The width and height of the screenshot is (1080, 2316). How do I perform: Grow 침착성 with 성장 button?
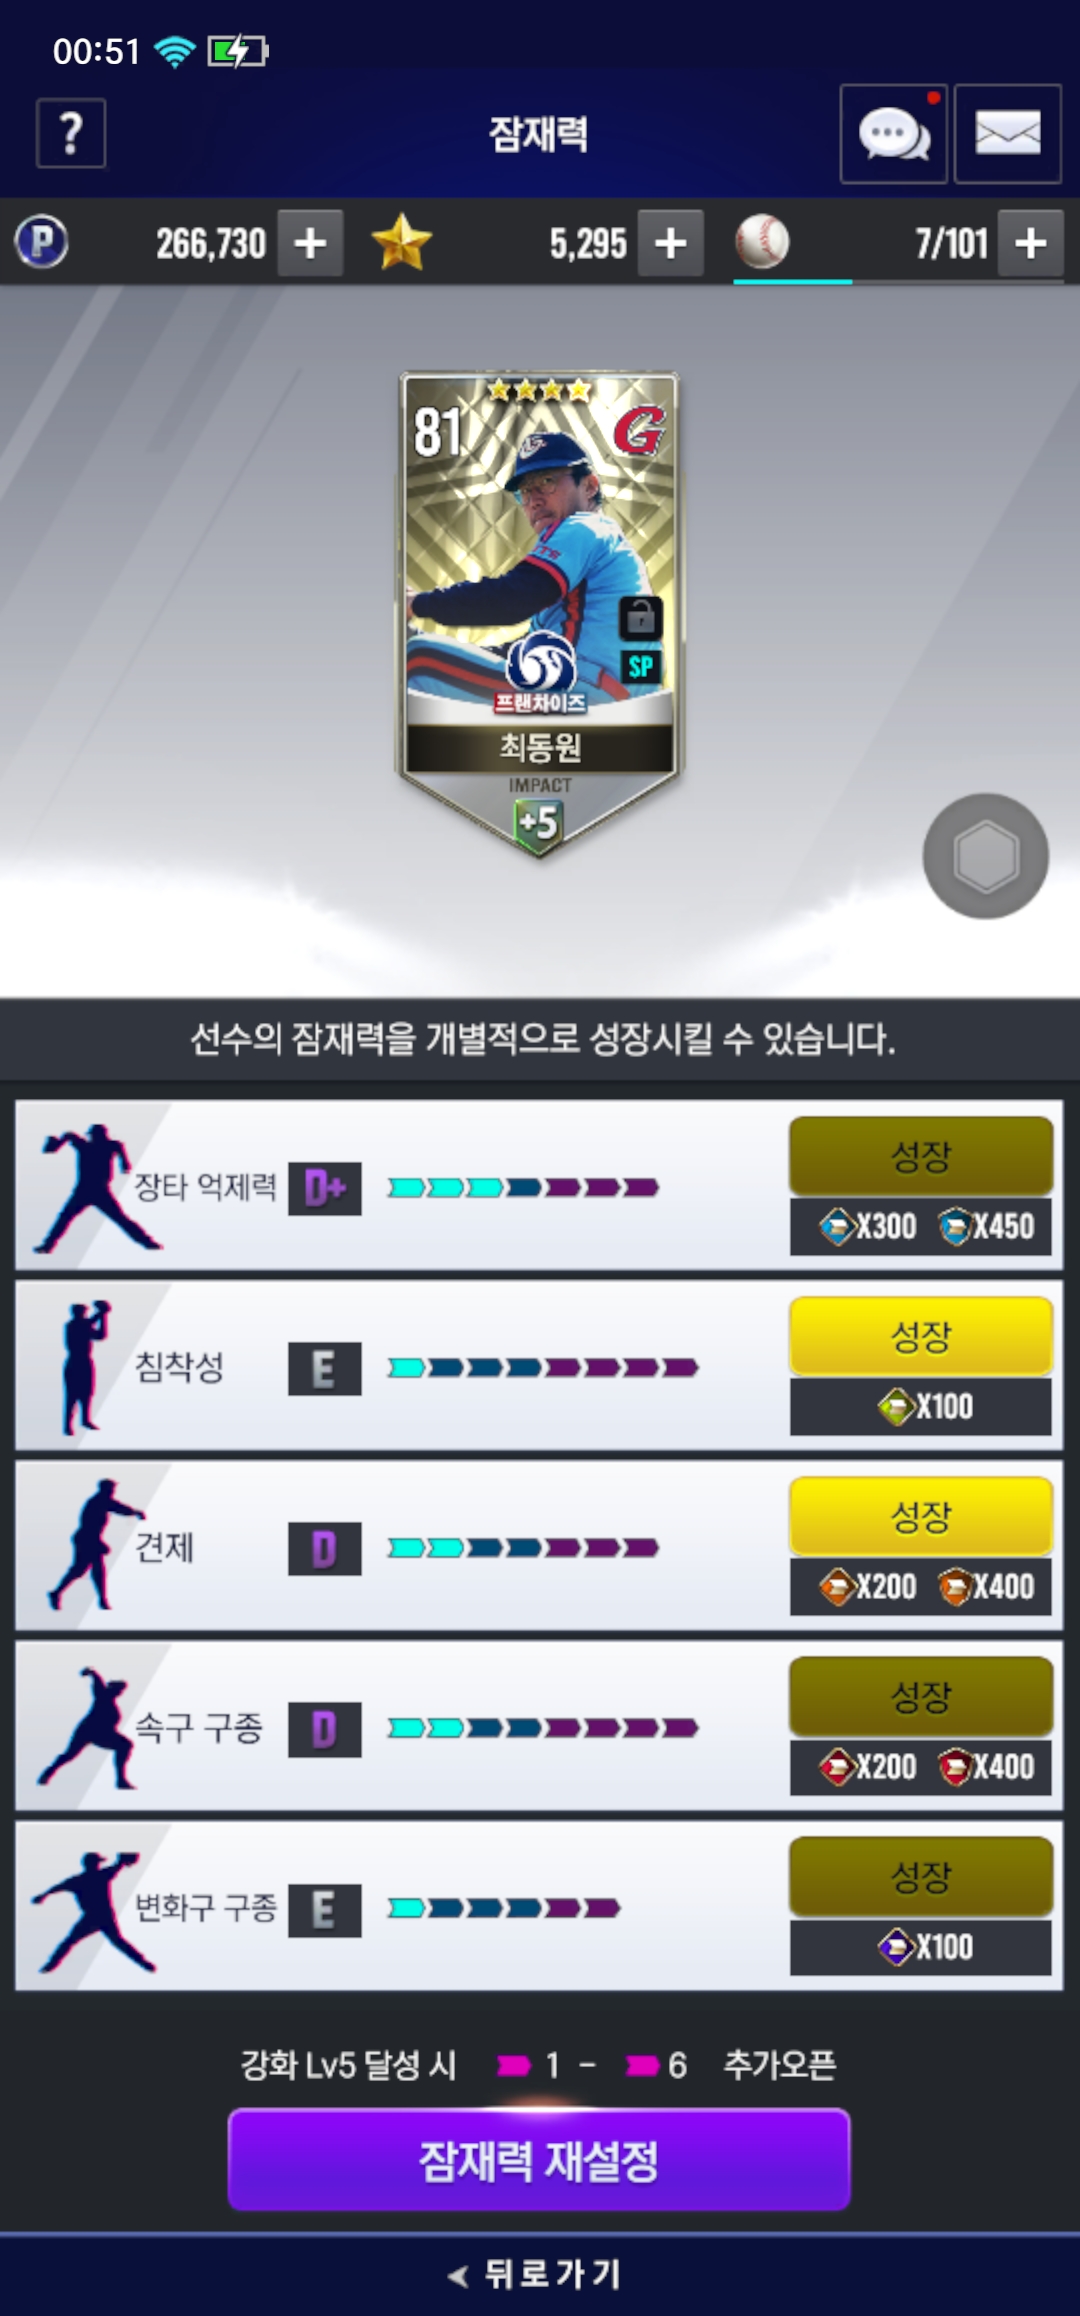921,1336
